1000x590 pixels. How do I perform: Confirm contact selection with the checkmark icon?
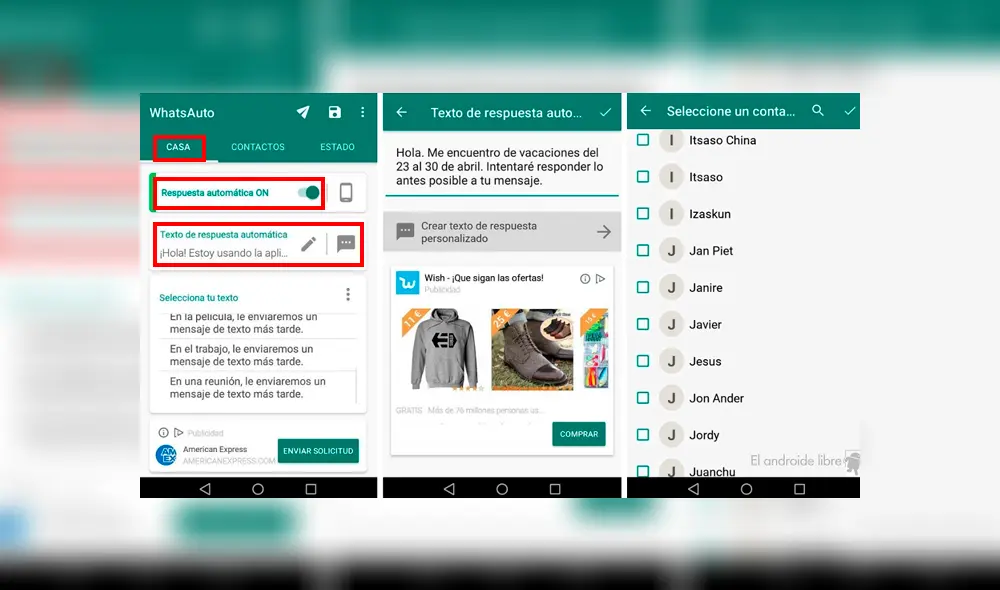click(x=851, y=111)
